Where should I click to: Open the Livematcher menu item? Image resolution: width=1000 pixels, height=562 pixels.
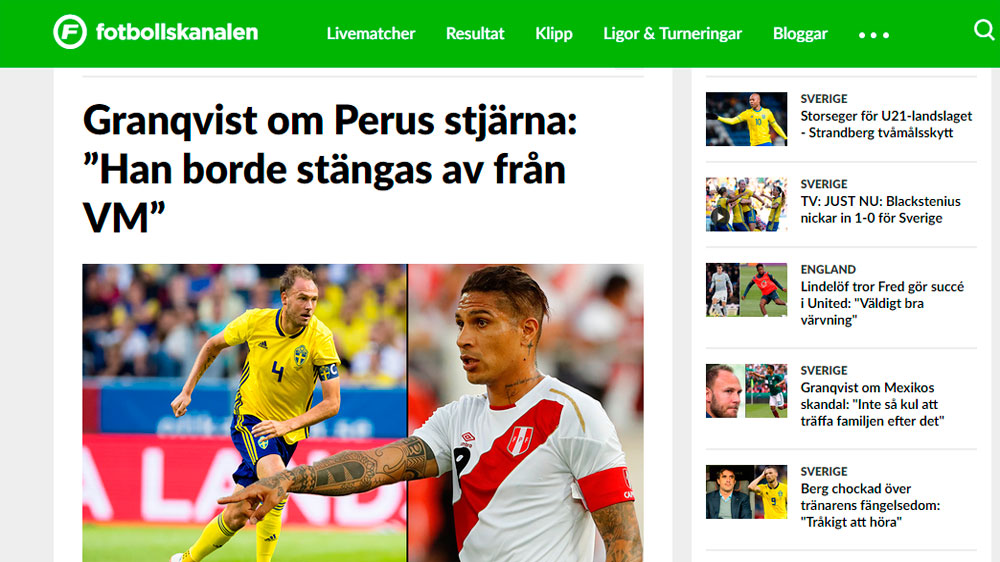pos(371,33)
